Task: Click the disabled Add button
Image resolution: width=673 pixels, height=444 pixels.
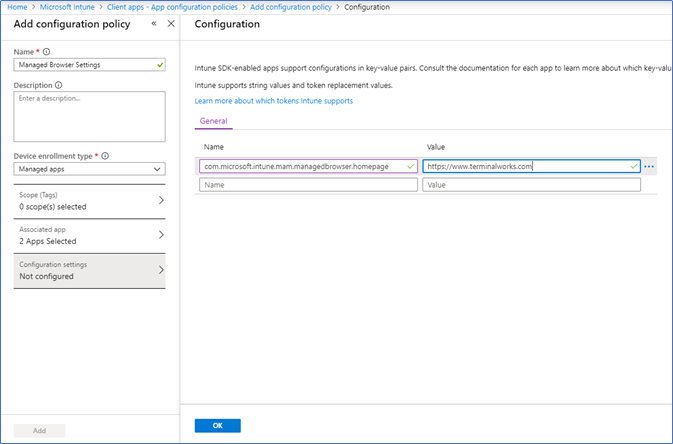Action: (39, 430)
